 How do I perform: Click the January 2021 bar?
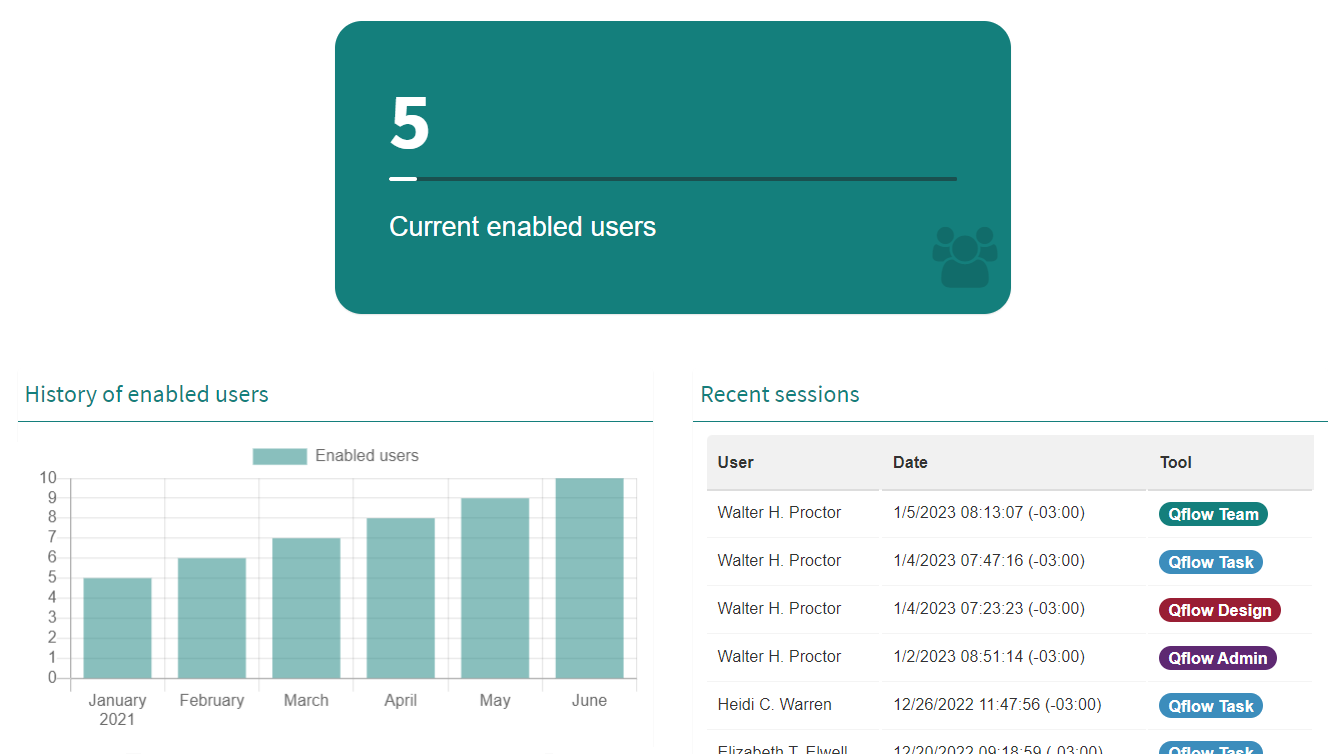pyautogui.click(x=117, y=628)
